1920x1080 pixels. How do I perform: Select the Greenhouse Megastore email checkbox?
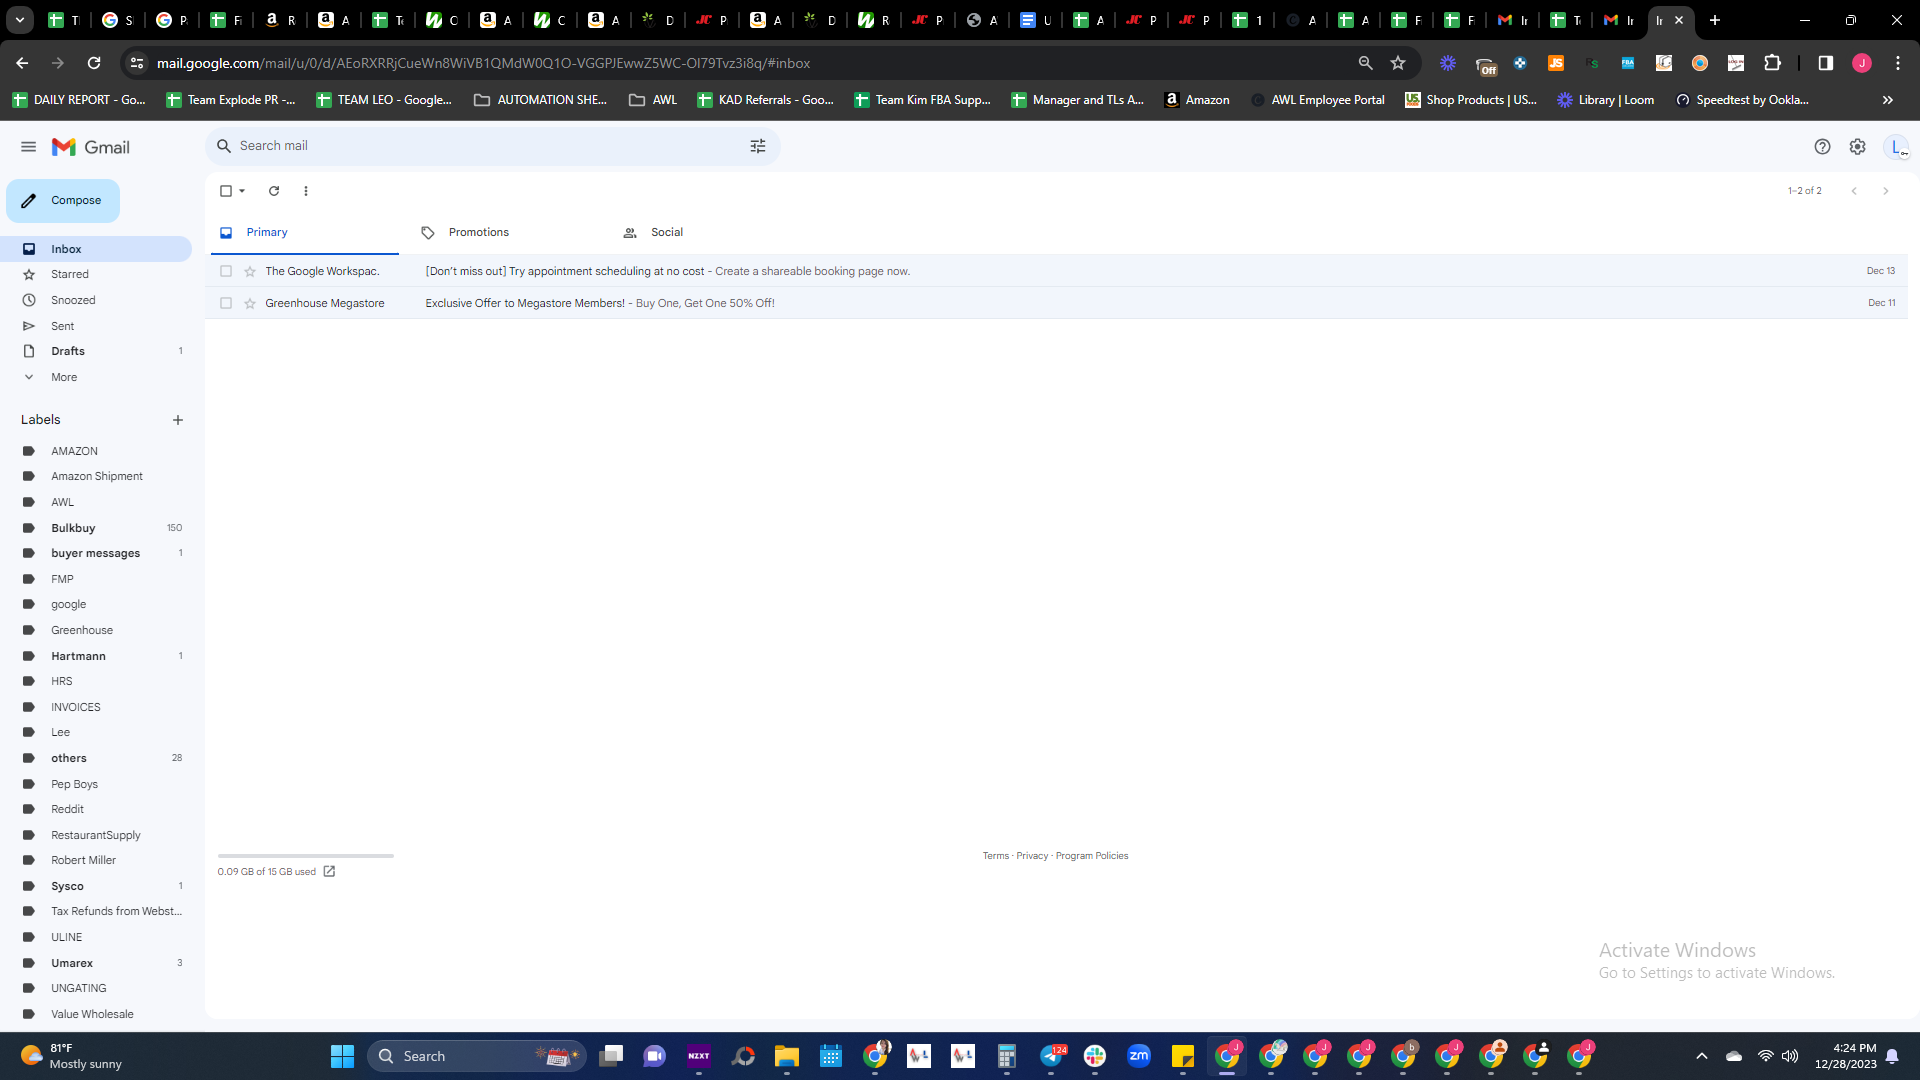point(226,303)
